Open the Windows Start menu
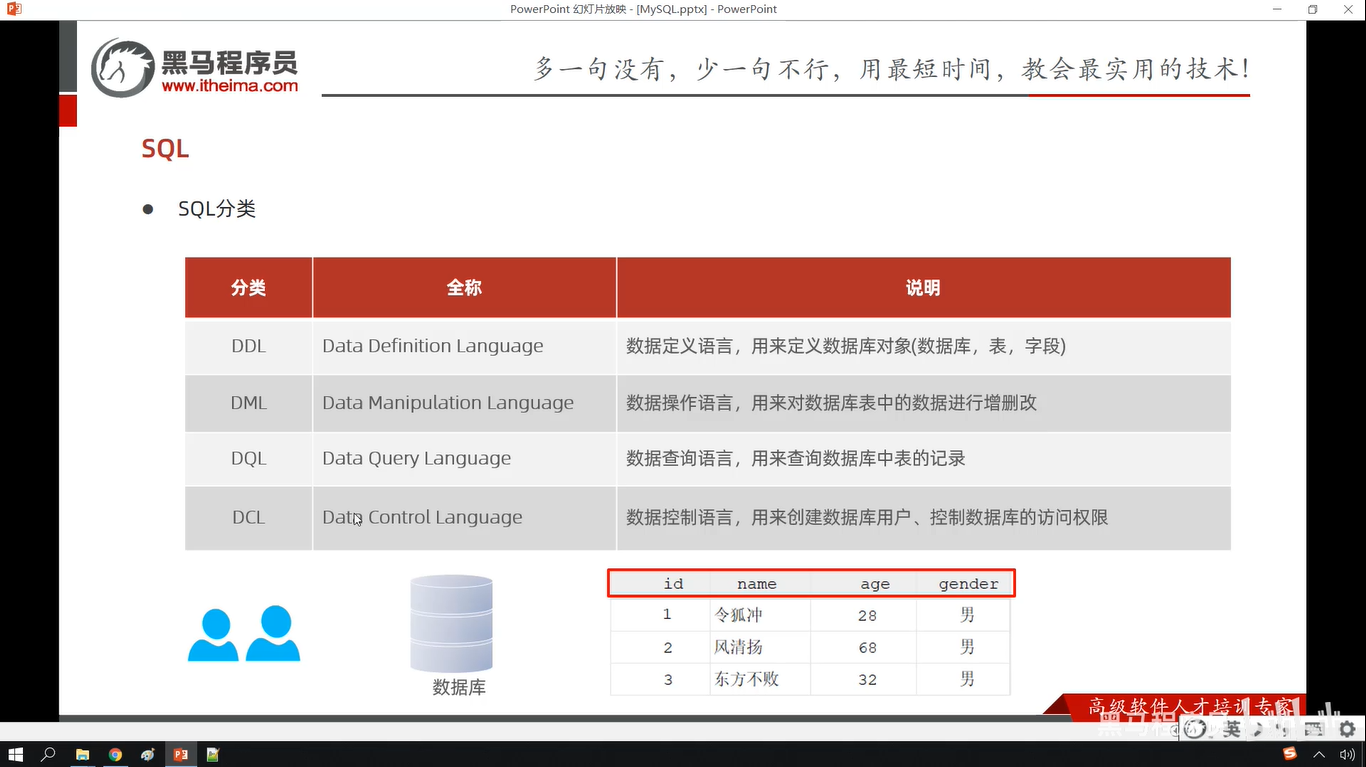Image resolution: width=1366 pixels, height=767 pixels. coord(16,754)
